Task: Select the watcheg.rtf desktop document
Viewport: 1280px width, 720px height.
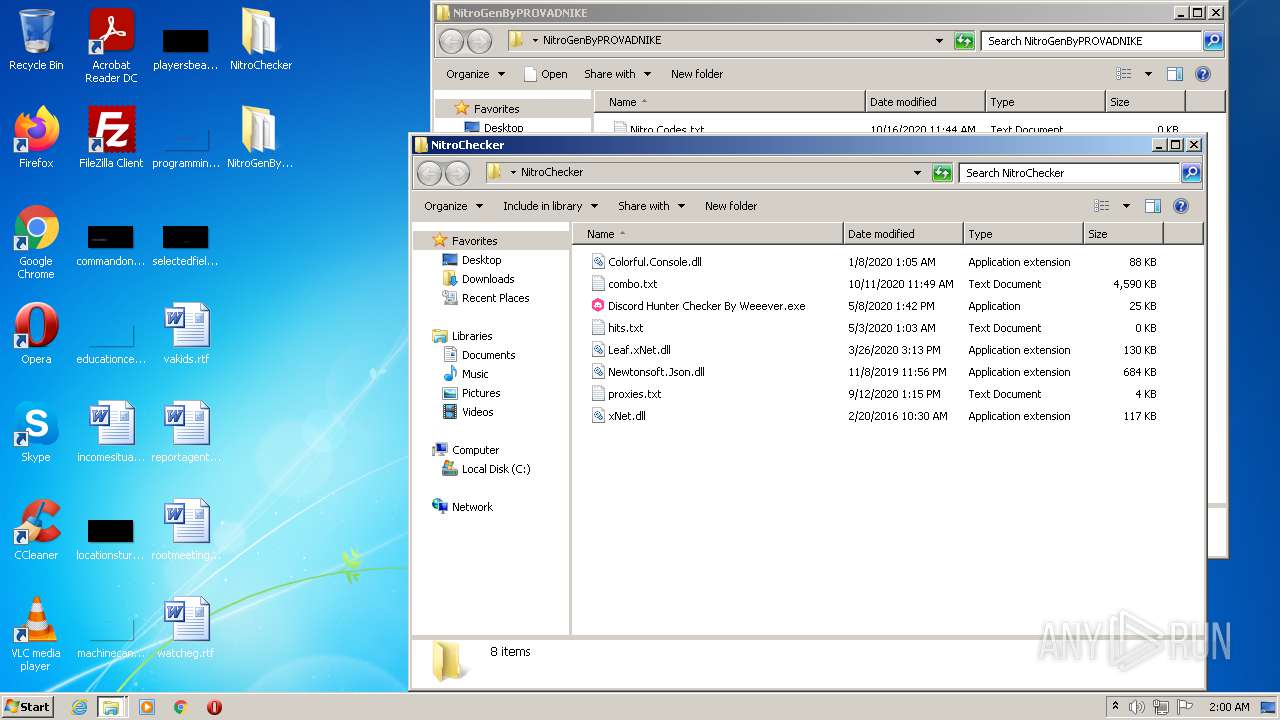Action: 186,628
